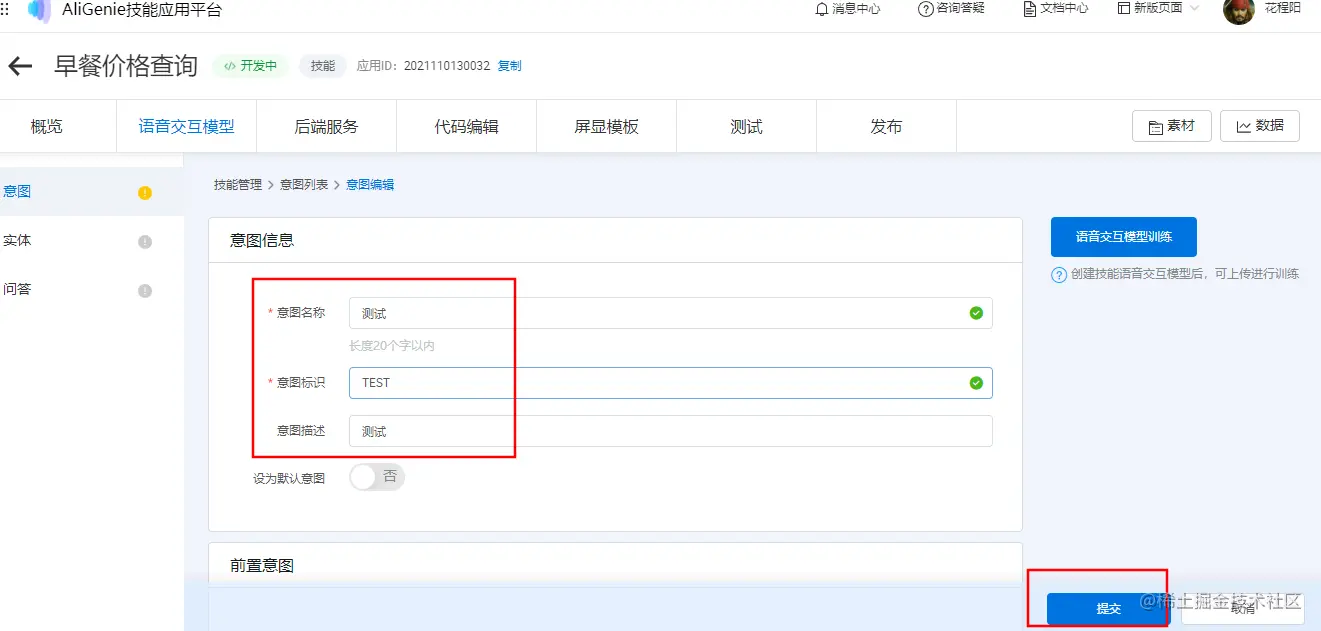Click the 语音交互模型训练 button

[1124, 237]
